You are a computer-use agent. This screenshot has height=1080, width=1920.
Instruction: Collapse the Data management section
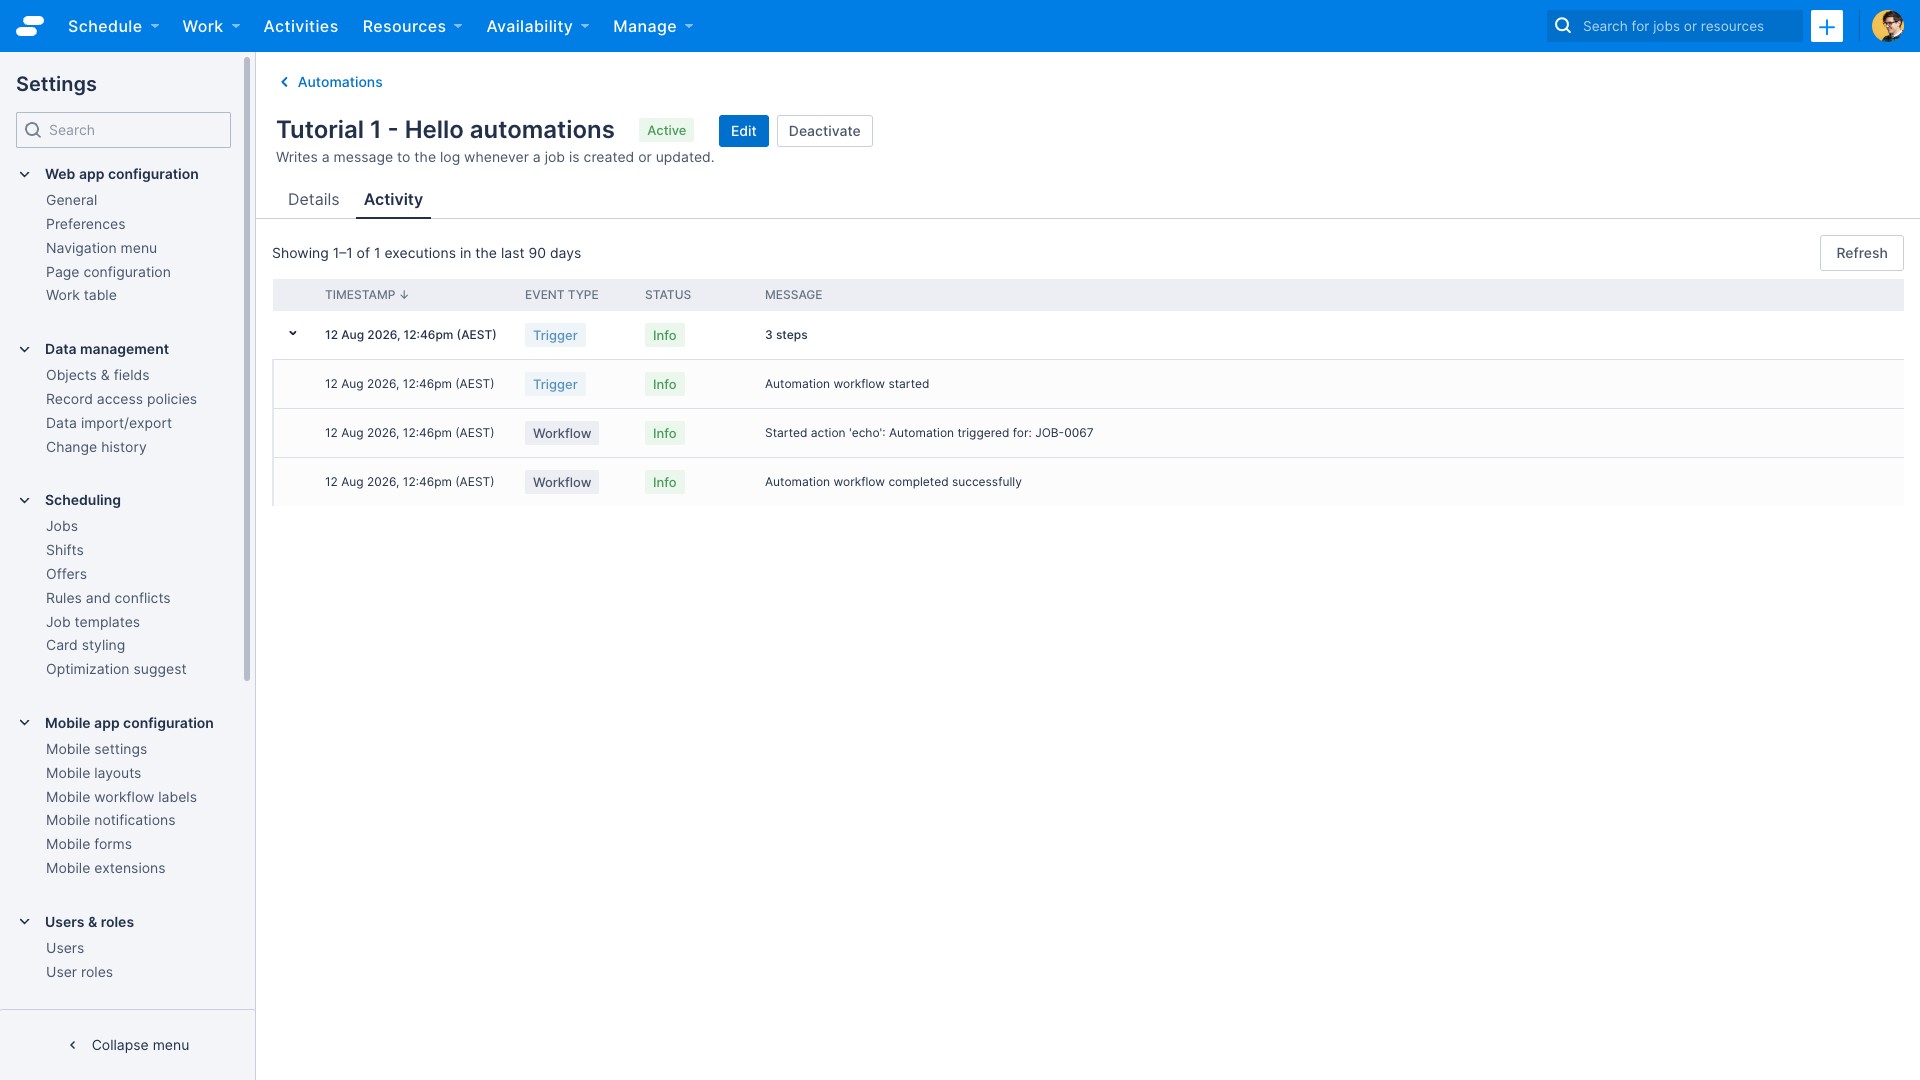[25, 349]
